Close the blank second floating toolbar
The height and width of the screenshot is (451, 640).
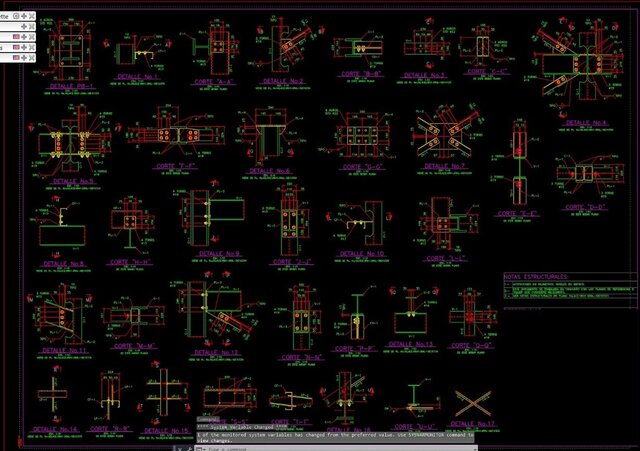point(31,27)
